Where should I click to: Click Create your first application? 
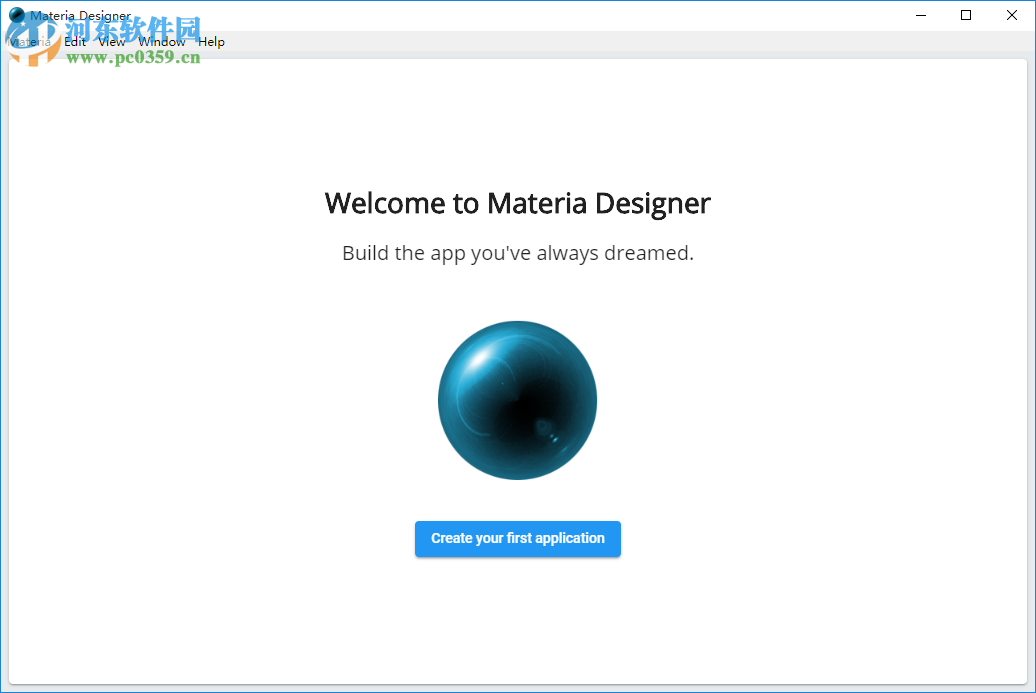pos(517,538)
